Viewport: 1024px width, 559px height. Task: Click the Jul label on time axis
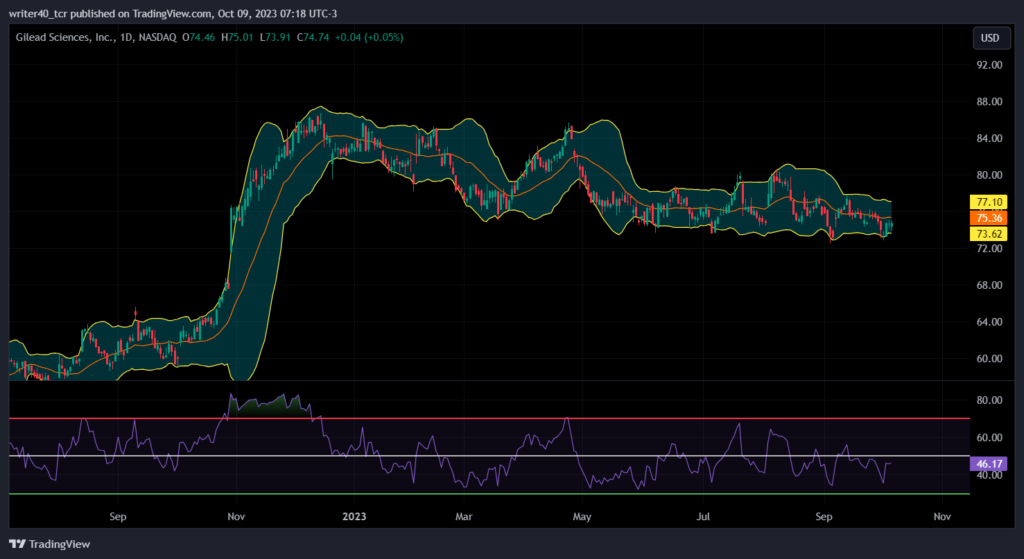coord(703,517)
